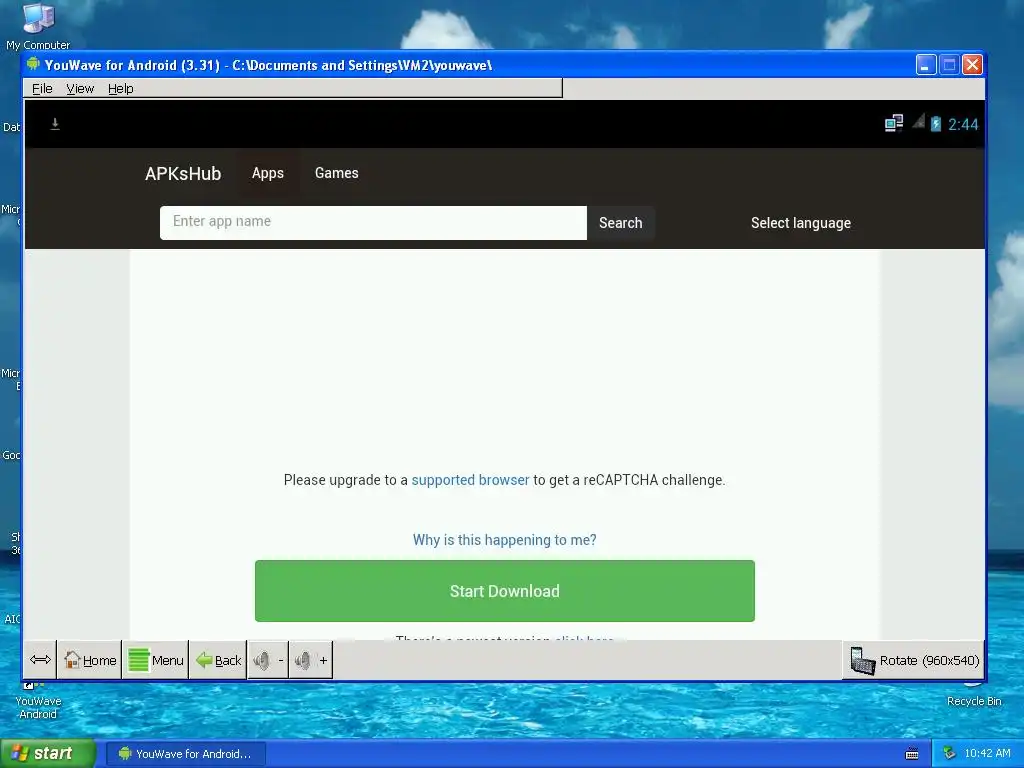
Task: Click the keyboard icon in system tray
Action: pyautogui.click(x=912, y=754)
